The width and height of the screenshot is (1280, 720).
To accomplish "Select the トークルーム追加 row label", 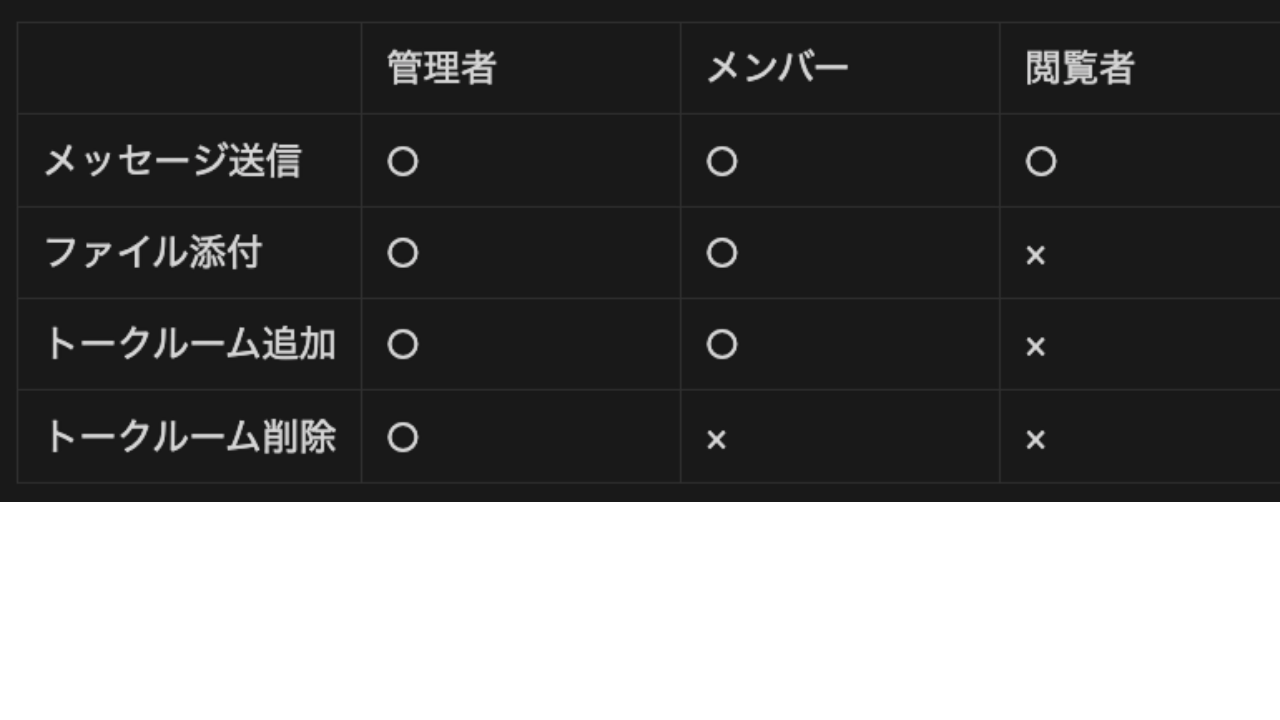I will click(189, 345).
